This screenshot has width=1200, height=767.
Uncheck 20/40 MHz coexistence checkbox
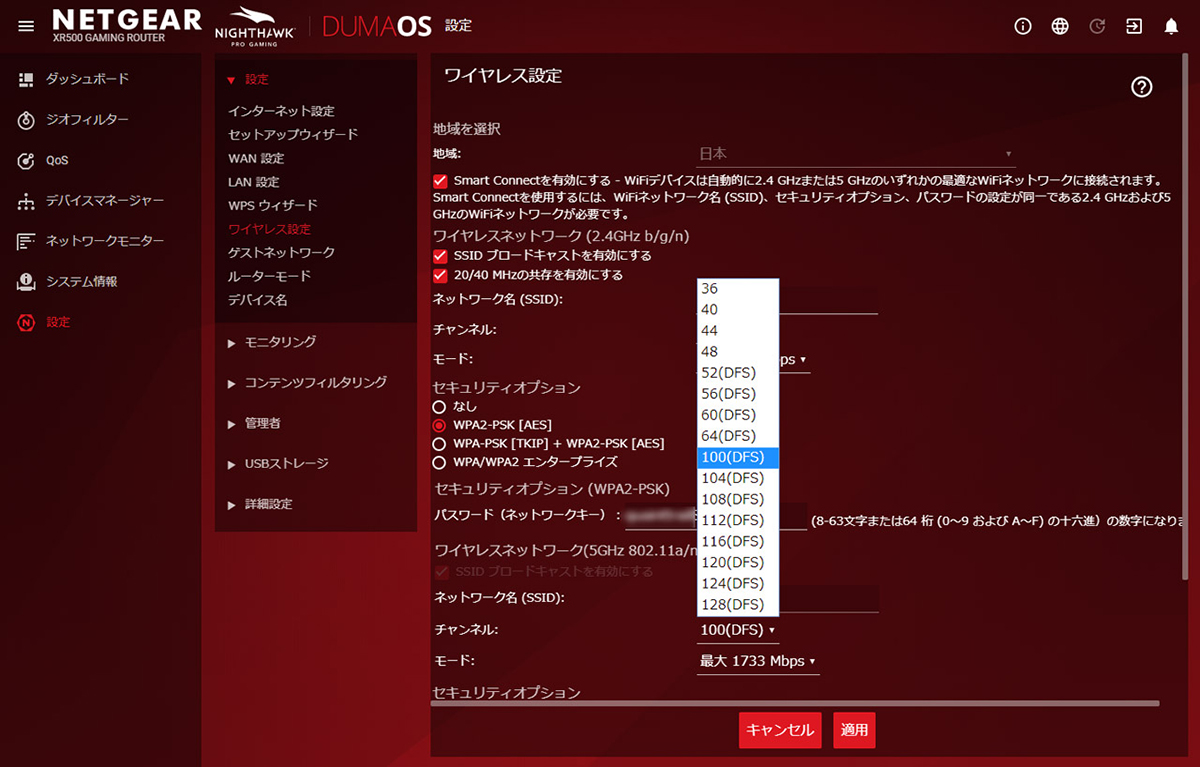click(x=440, y=275)
